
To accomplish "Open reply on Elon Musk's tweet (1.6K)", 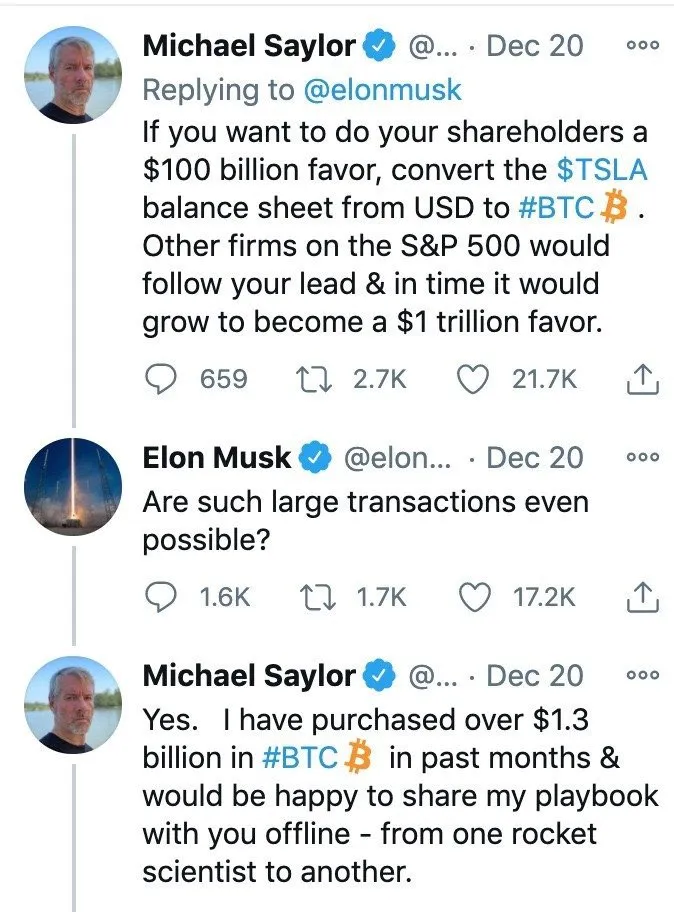I will coord(160,597).
